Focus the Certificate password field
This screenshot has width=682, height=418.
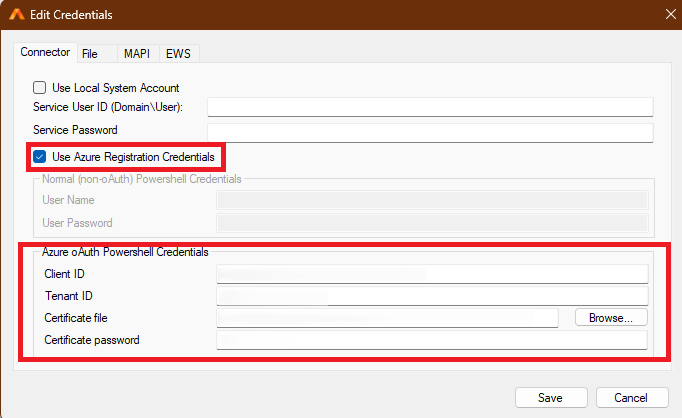(432, 340)
